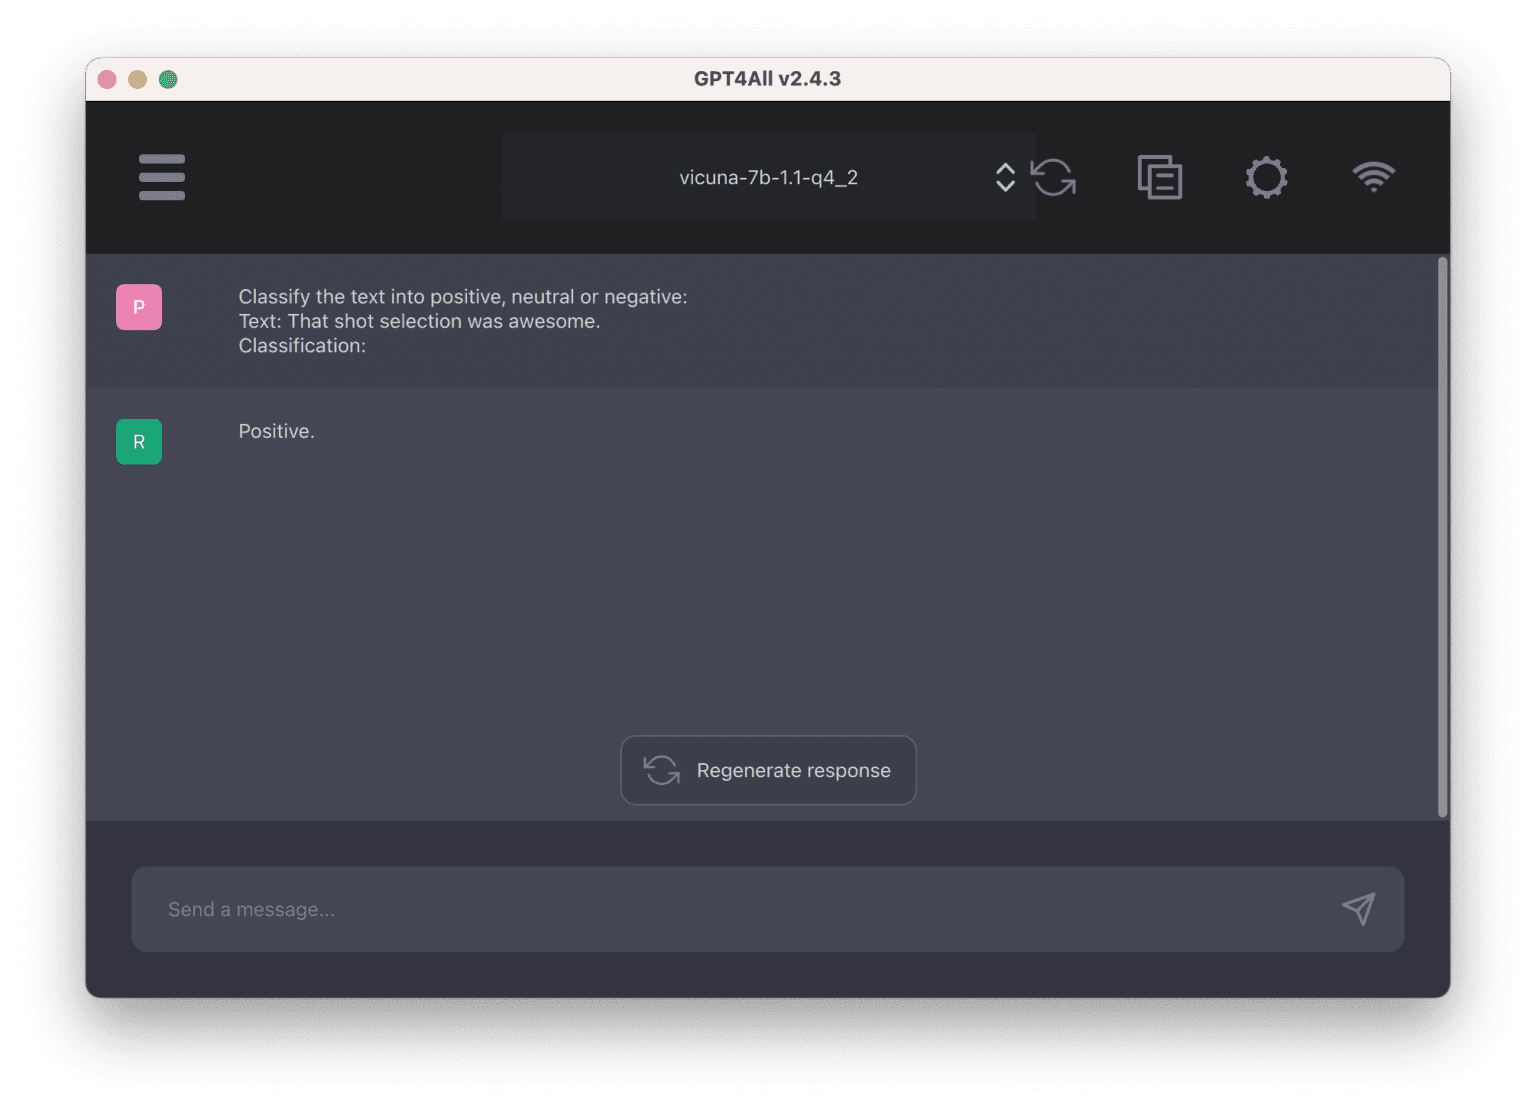
Task: Open settings via the gear icon
Action: [1266, 178]
